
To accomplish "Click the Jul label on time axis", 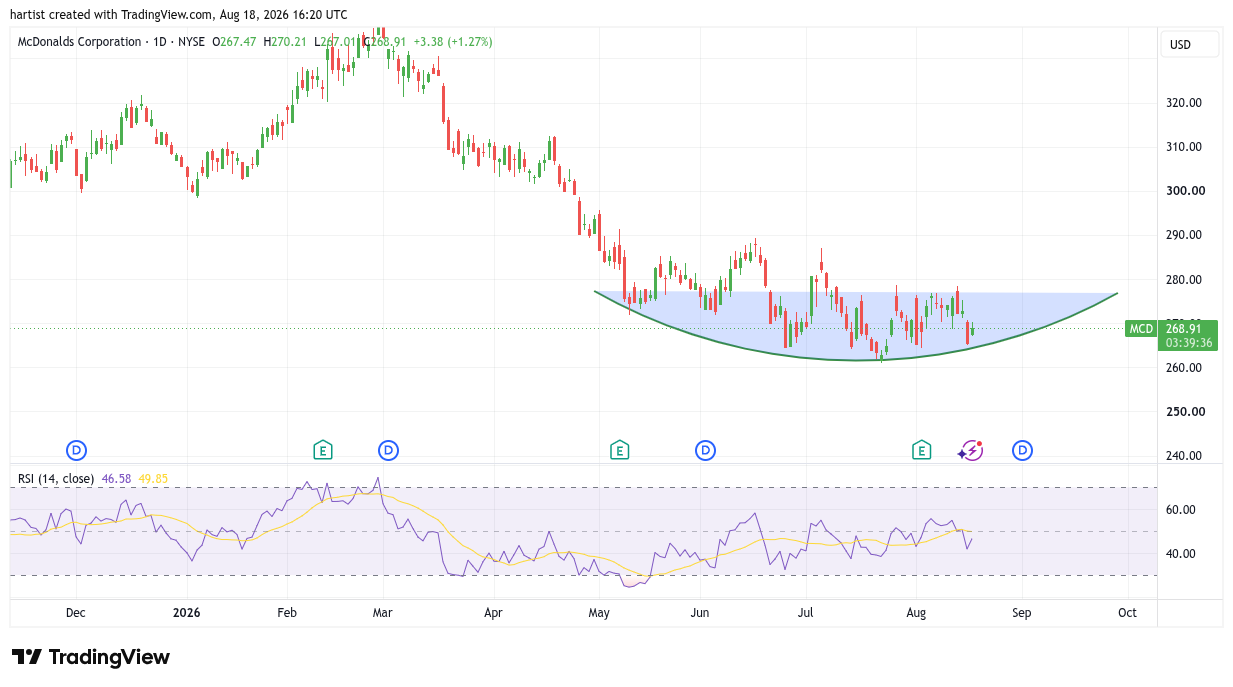I will (x=806, y=612).
